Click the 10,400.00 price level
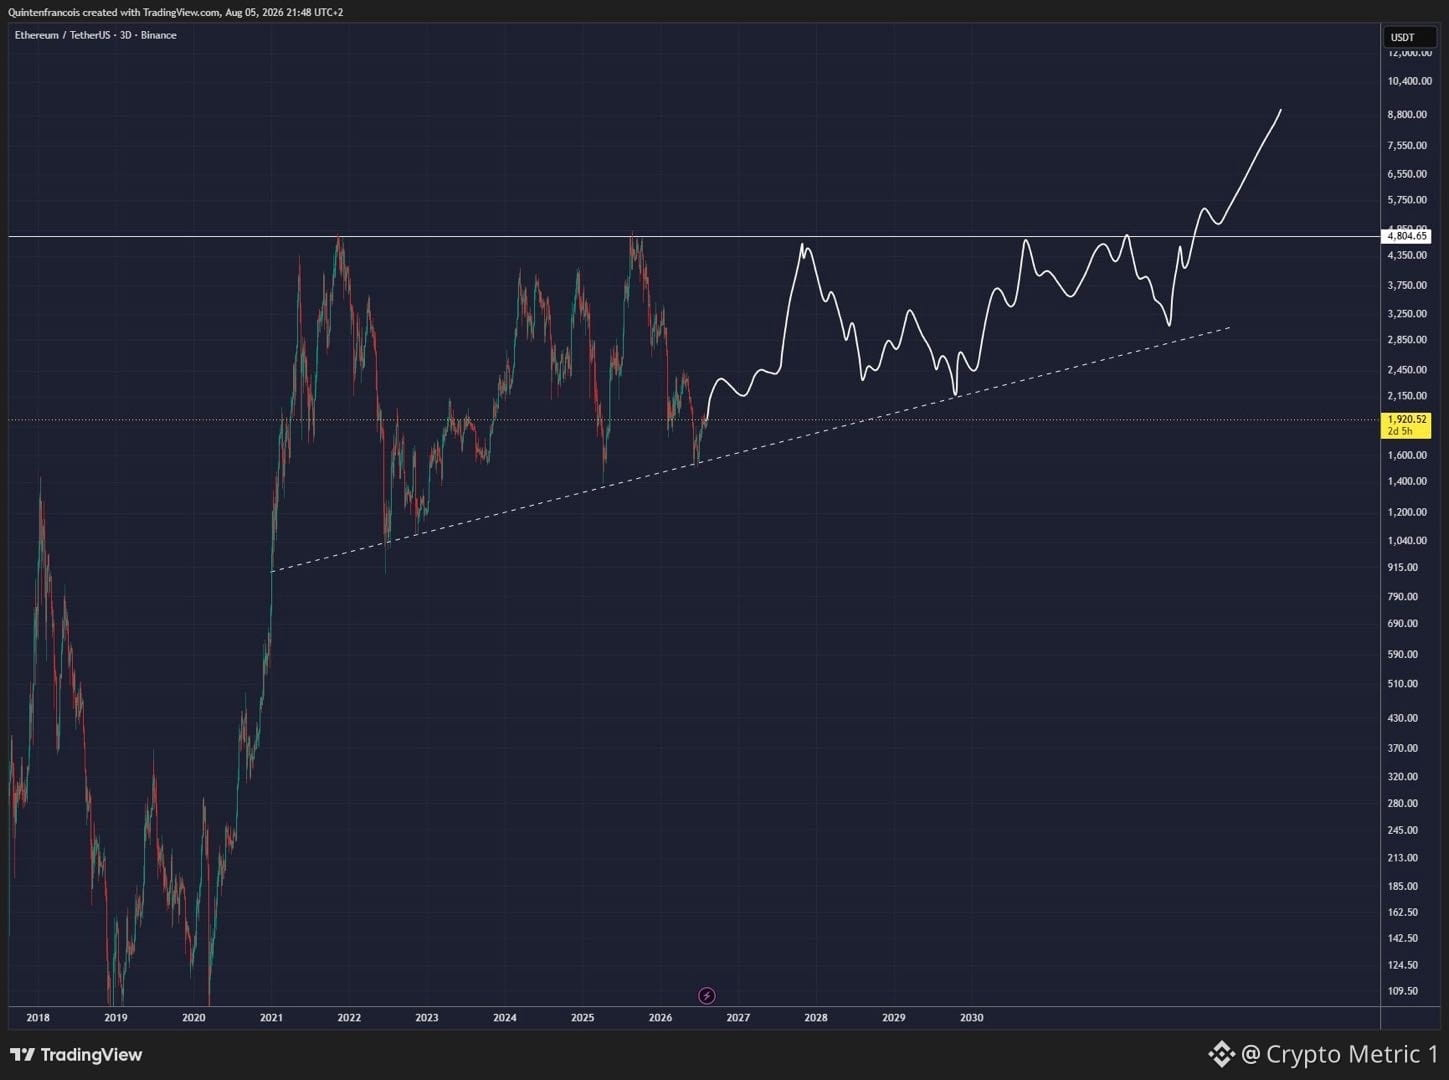This screenshot has width=1449, height=1080. [x=1409, y=81]
